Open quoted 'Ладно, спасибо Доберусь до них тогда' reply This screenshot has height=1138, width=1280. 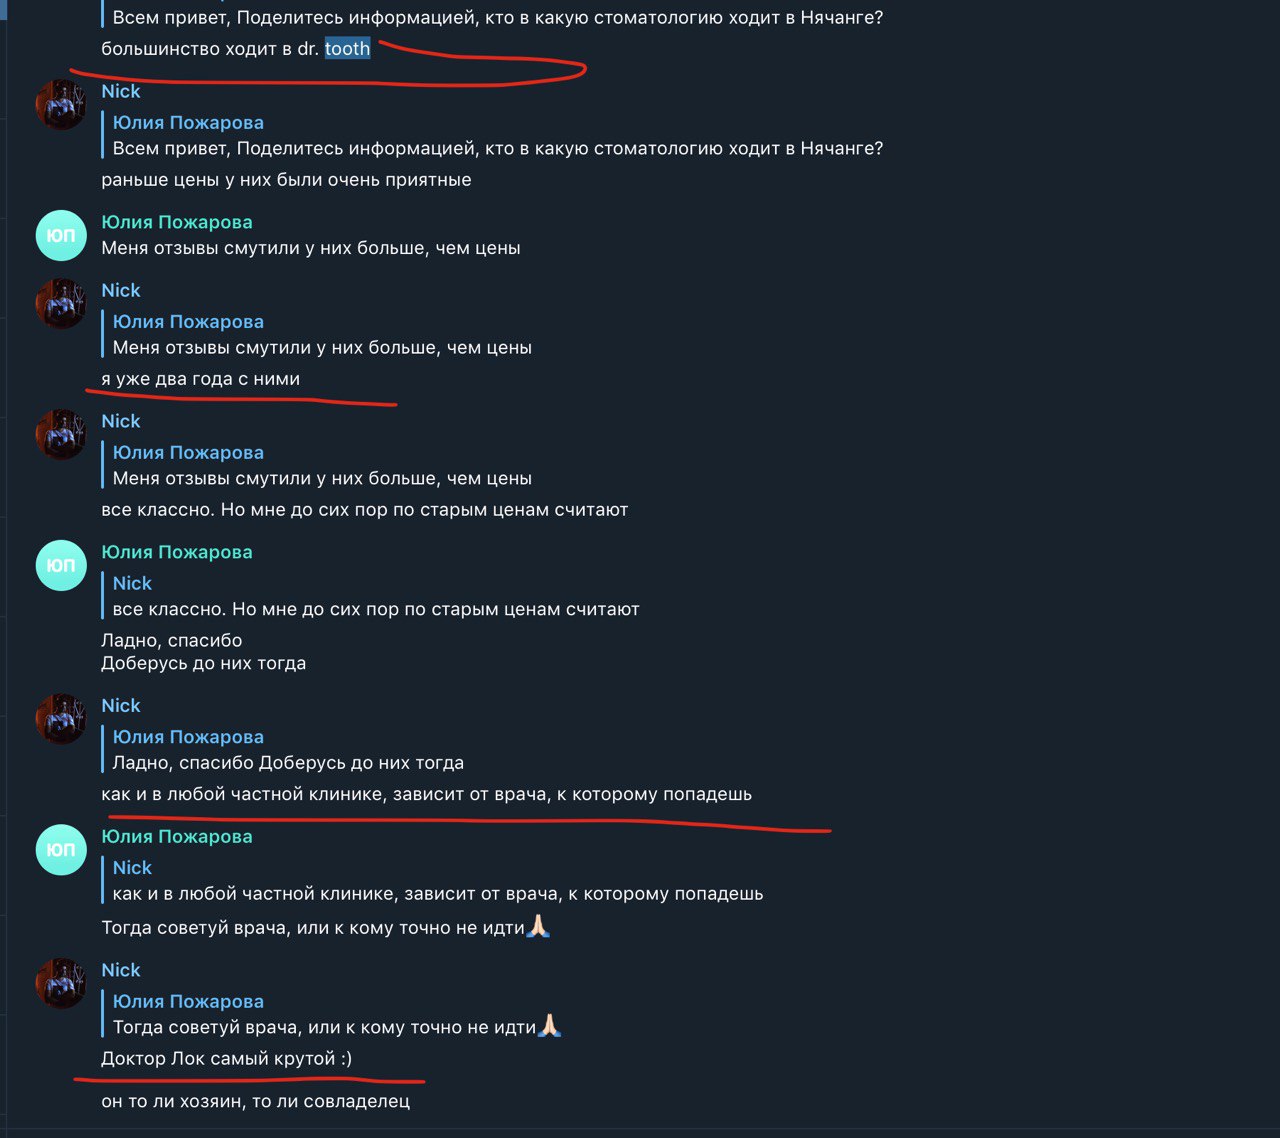tap(284, 750)
